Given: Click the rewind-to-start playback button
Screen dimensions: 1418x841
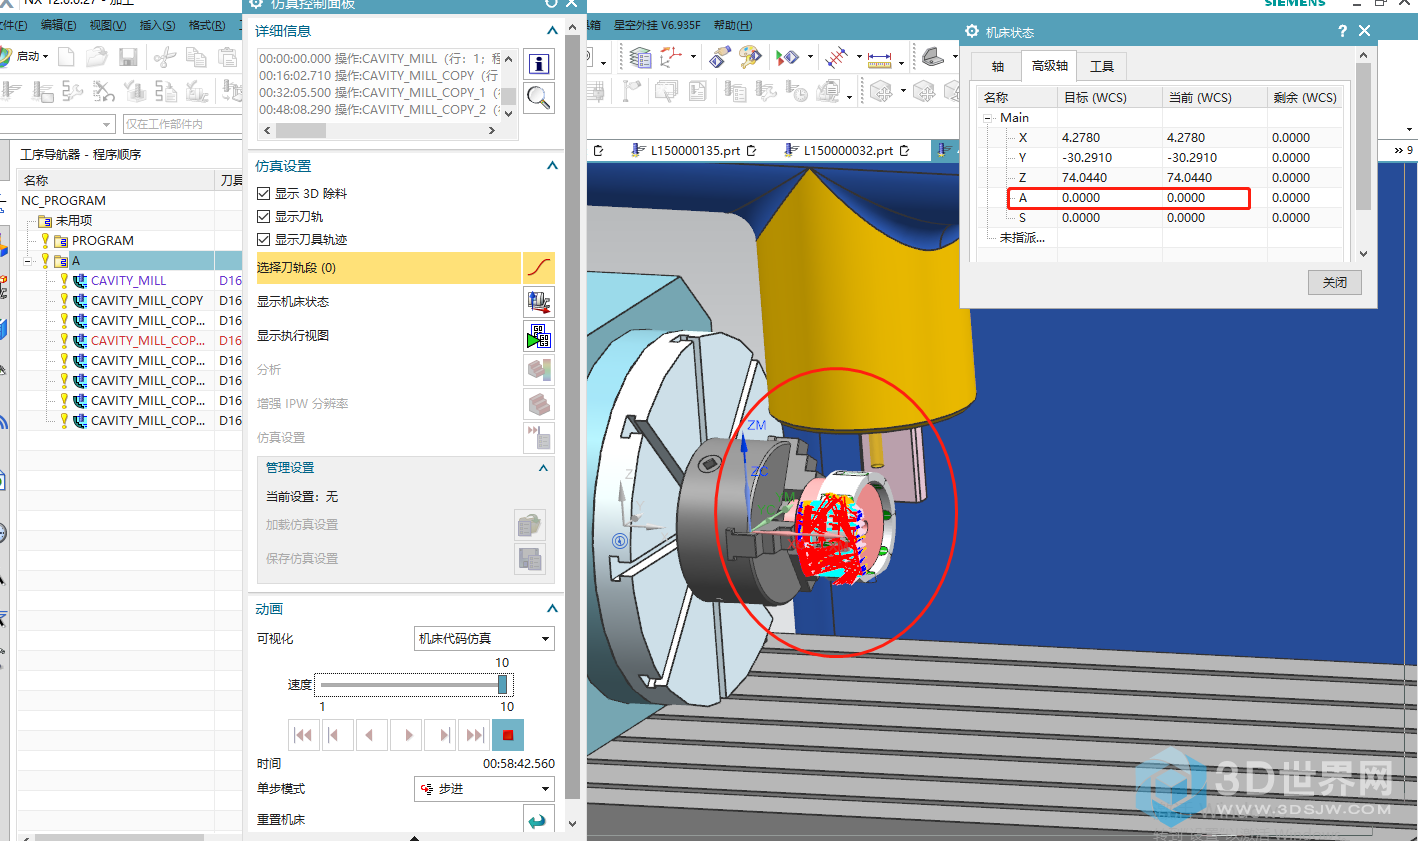Looking at the screenshot, I should click(x=303, y=735).
